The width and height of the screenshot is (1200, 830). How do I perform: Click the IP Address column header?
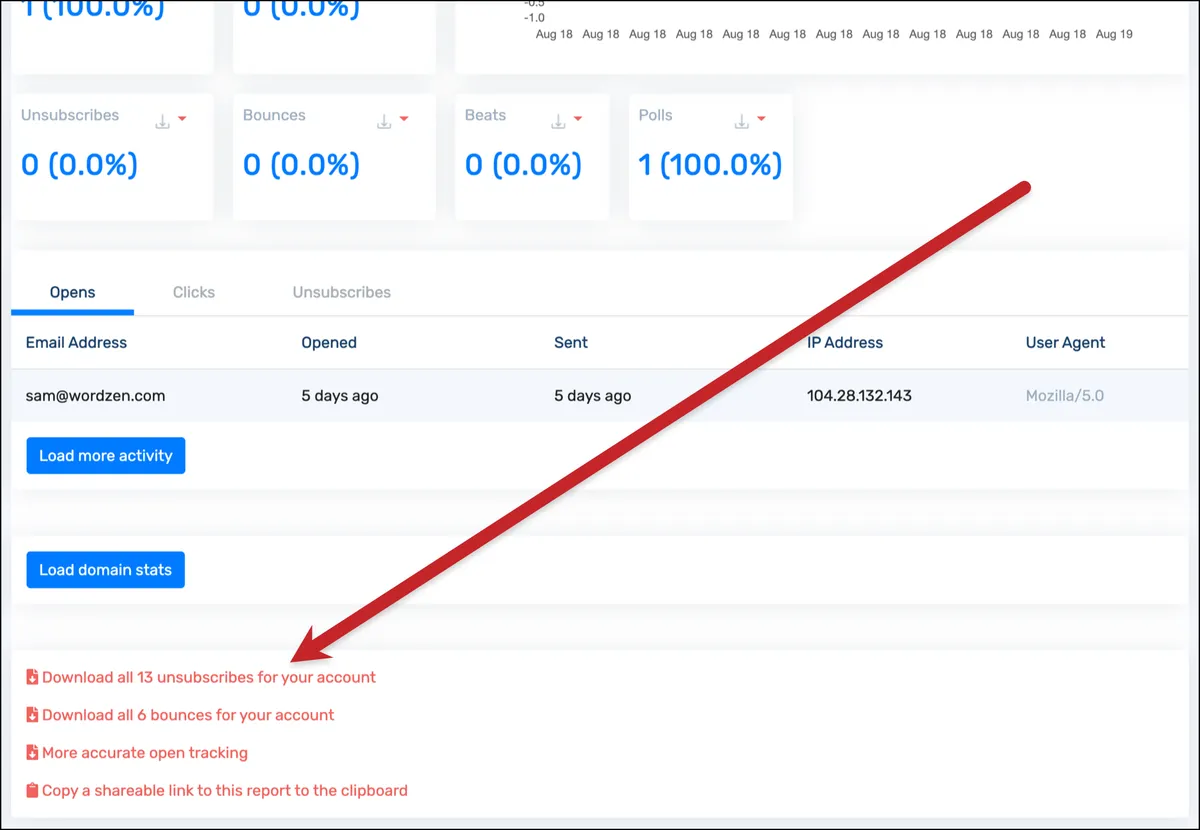click(x=845, y=342)
